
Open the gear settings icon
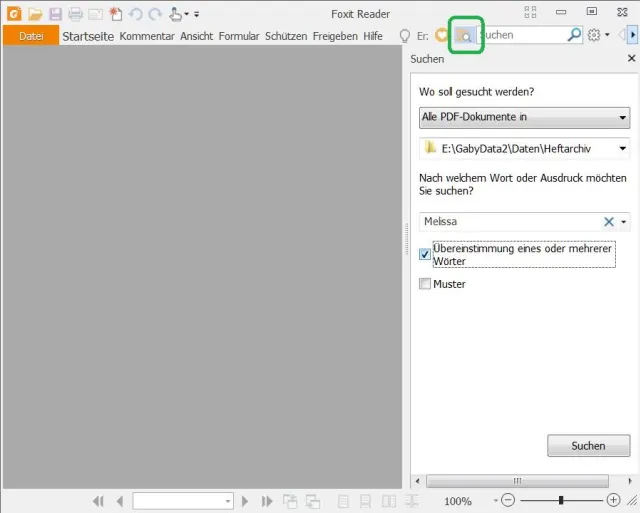594,35
